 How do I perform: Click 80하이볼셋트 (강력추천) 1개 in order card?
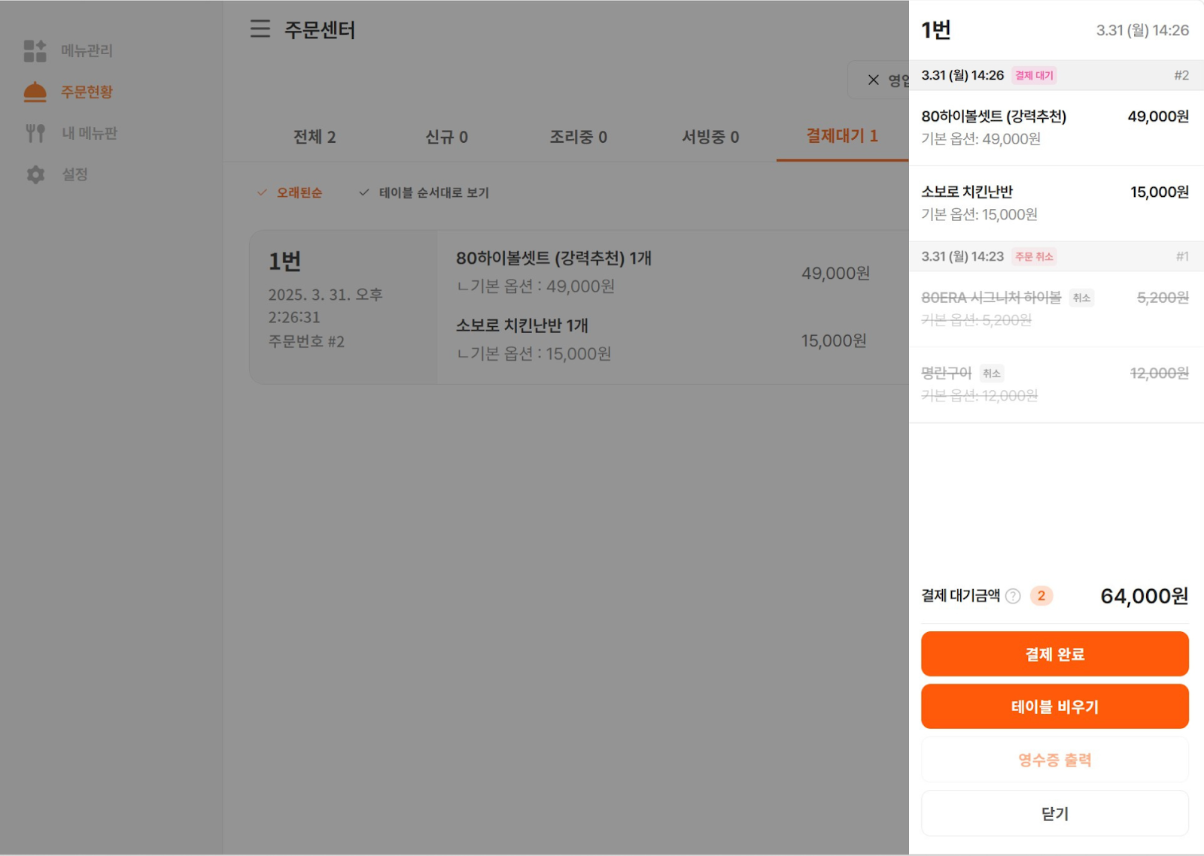tap(554, 258)
